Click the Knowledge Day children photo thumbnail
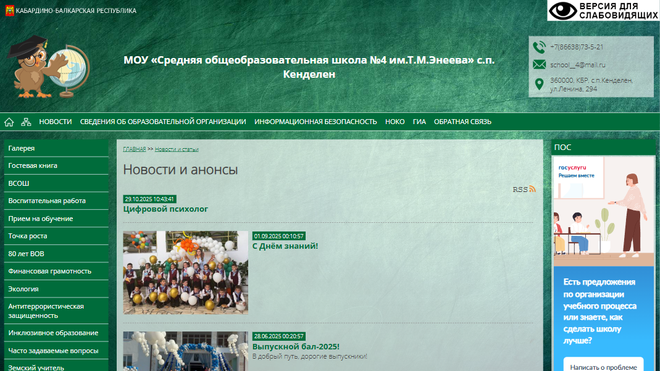The width and height of the screenshot is (660, 371). pyautogui.click(x=186, y=272)
